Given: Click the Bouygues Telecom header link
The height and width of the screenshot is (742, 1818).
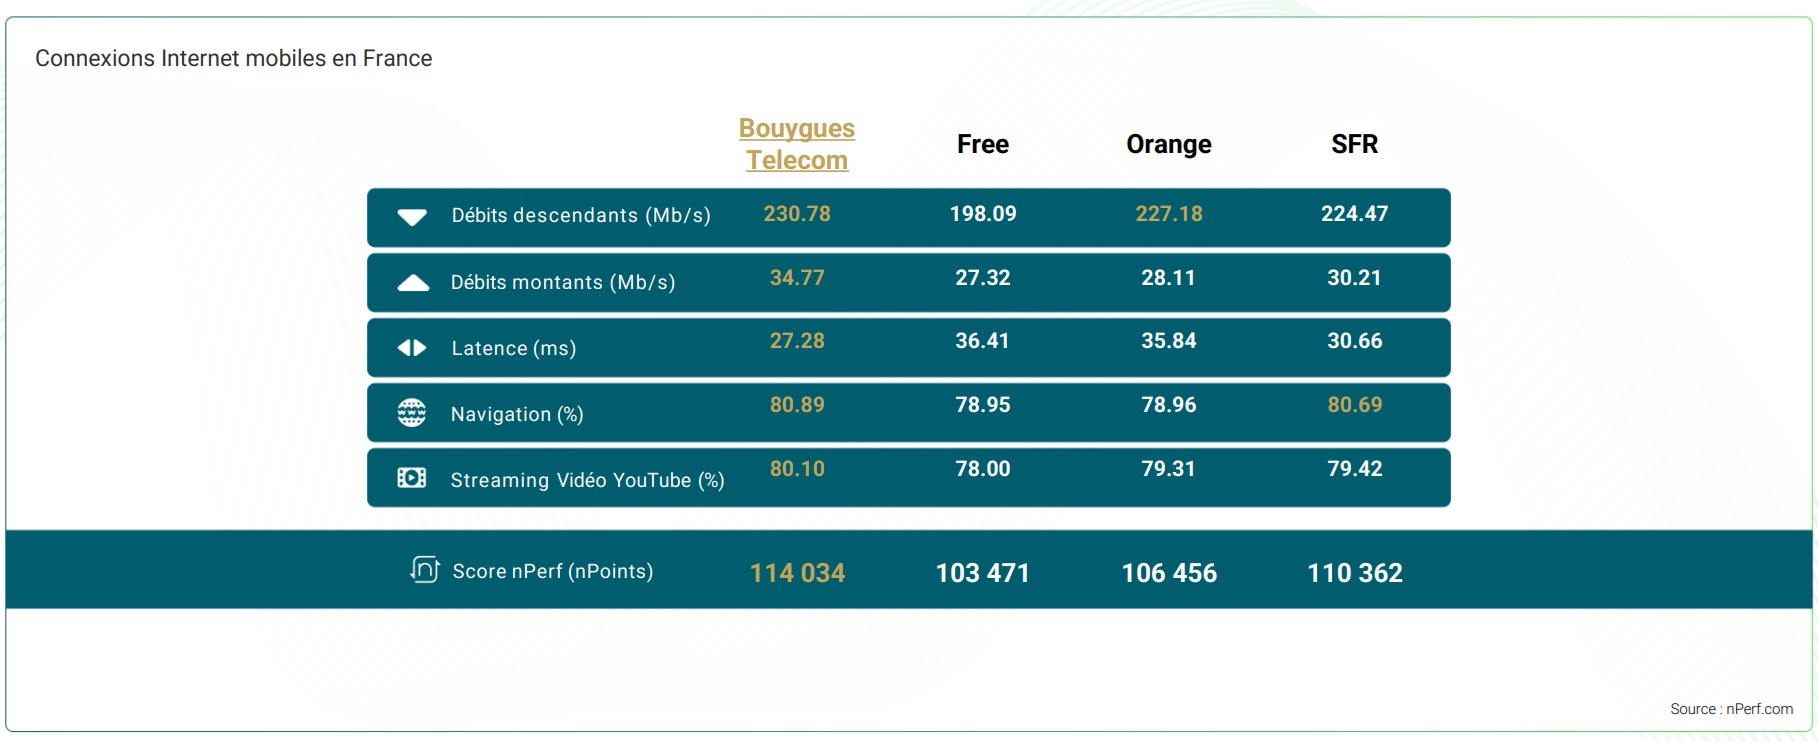Looking at the screenshot, I should pyautogui.click(x=797, y=144).
